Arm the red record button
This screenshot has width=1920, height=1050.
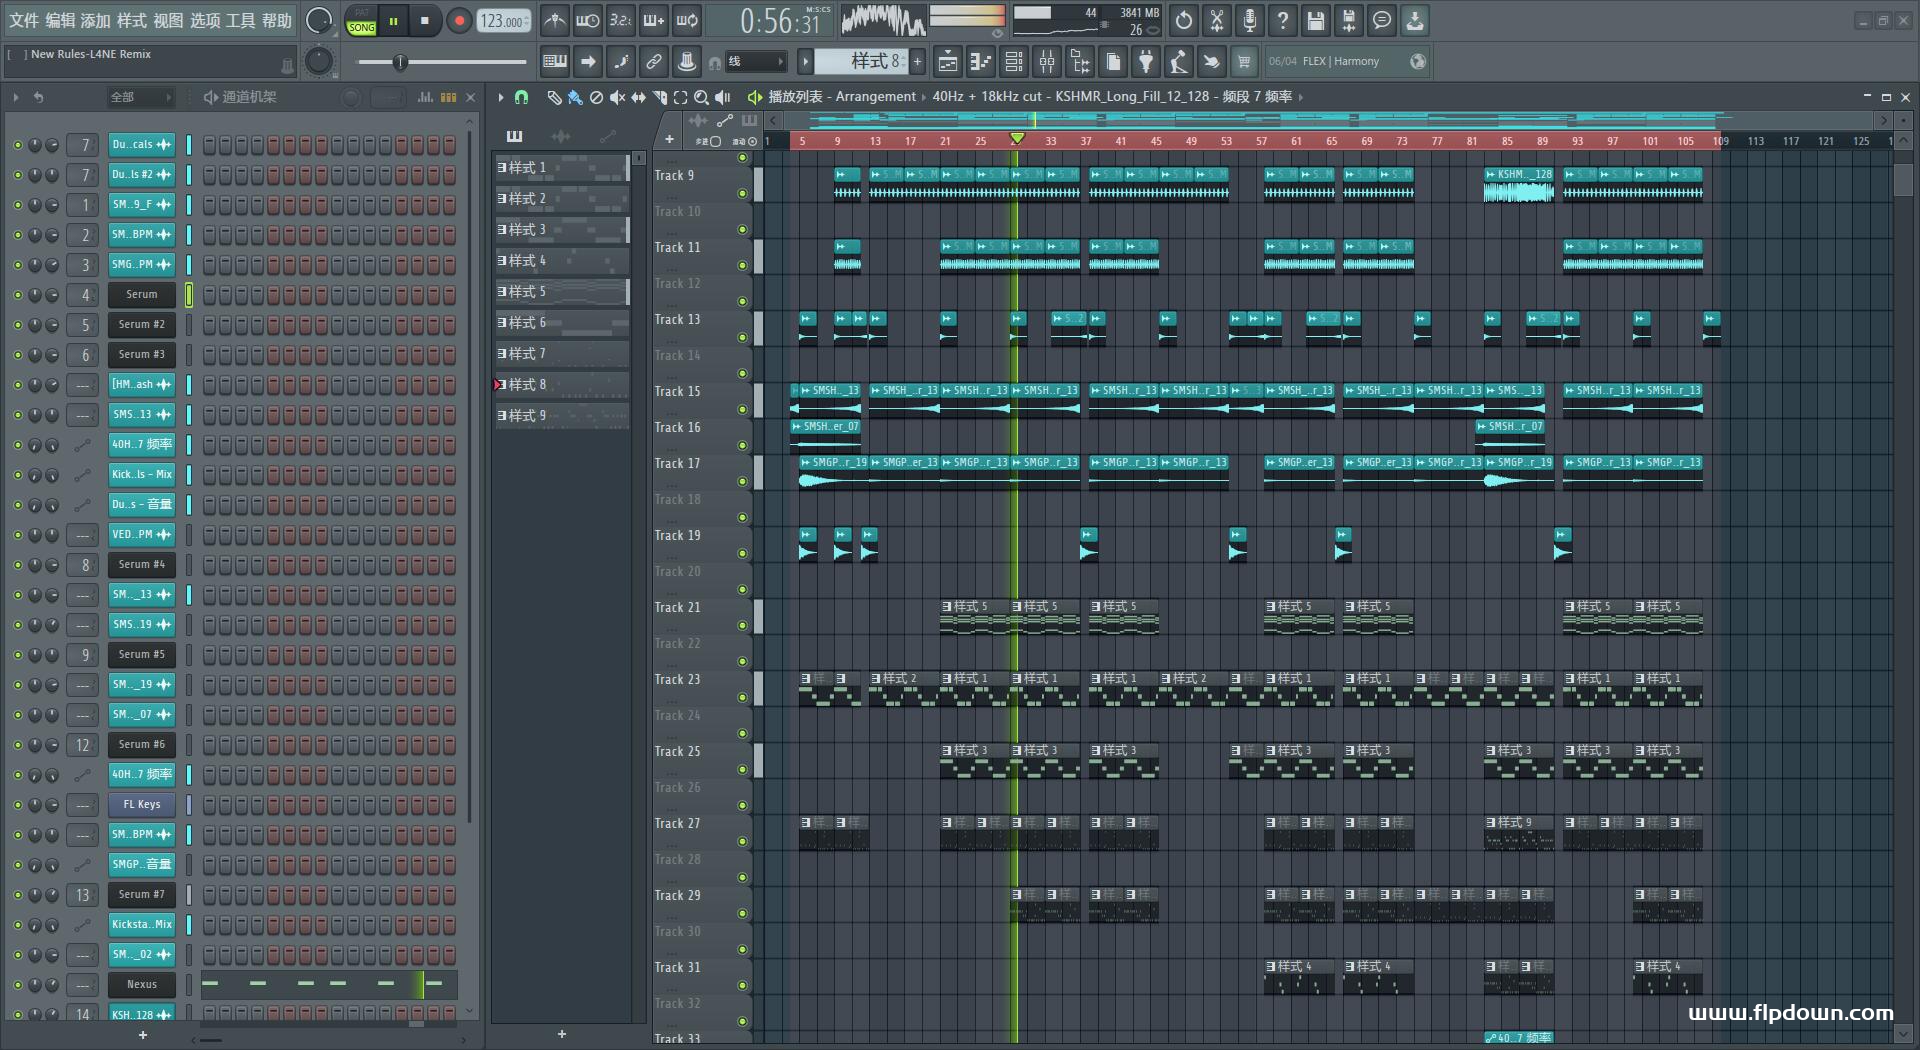[x=459, y=21]
